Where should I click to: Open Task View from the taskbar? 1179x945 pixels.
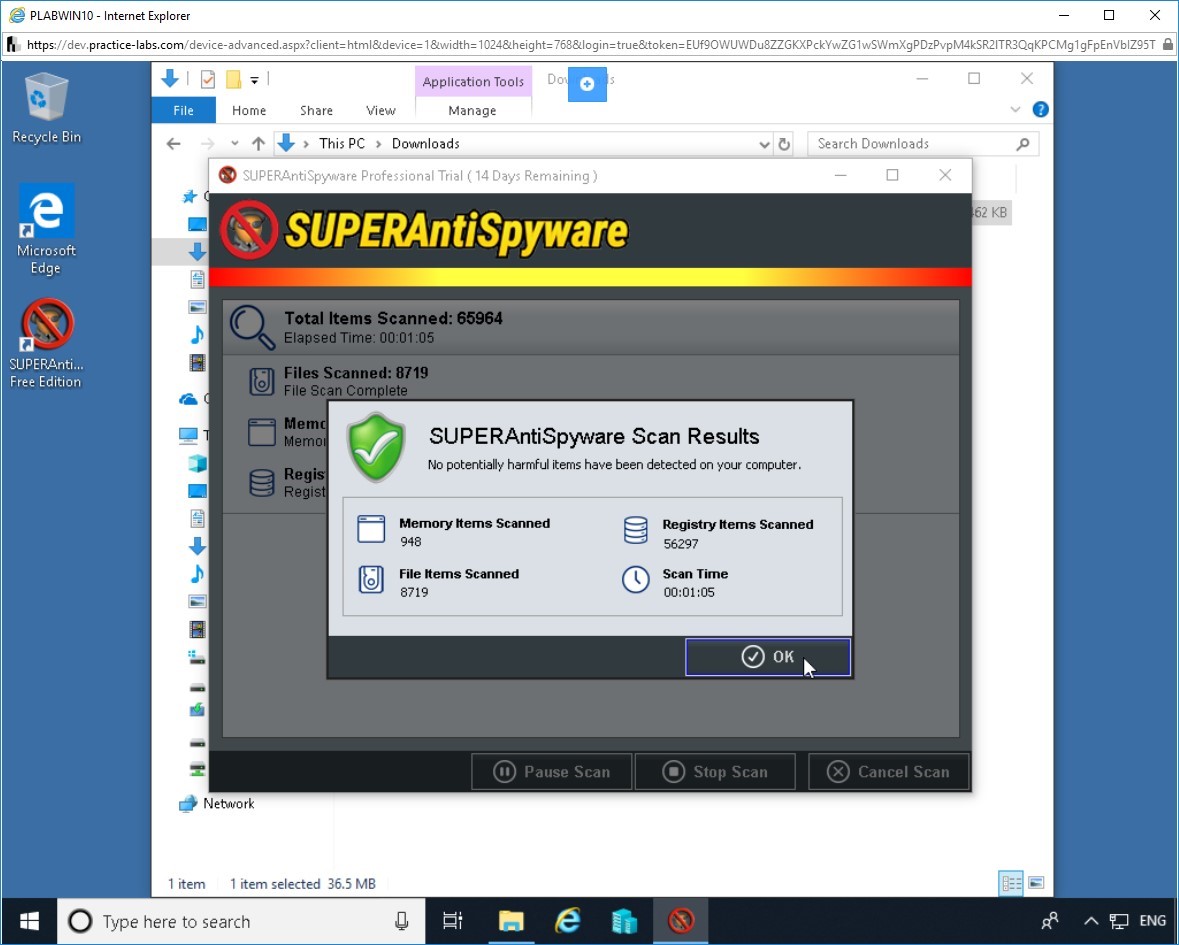453,921
